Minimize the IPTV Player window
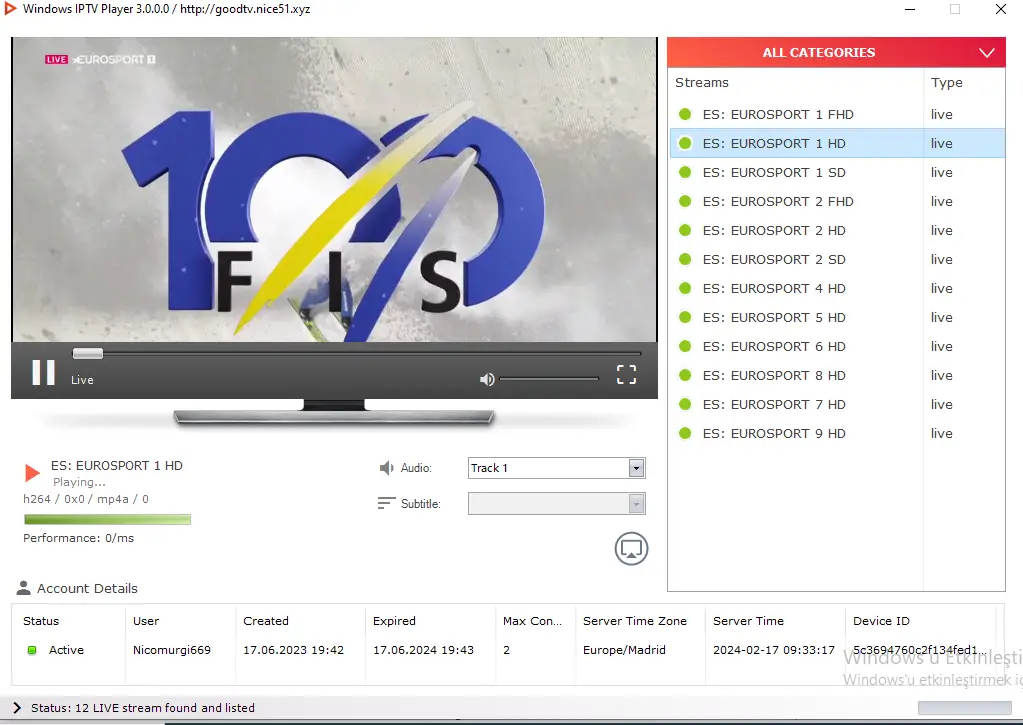Image resolution: width=1023 pixels, height=725 pixels. tap(910, 9)
